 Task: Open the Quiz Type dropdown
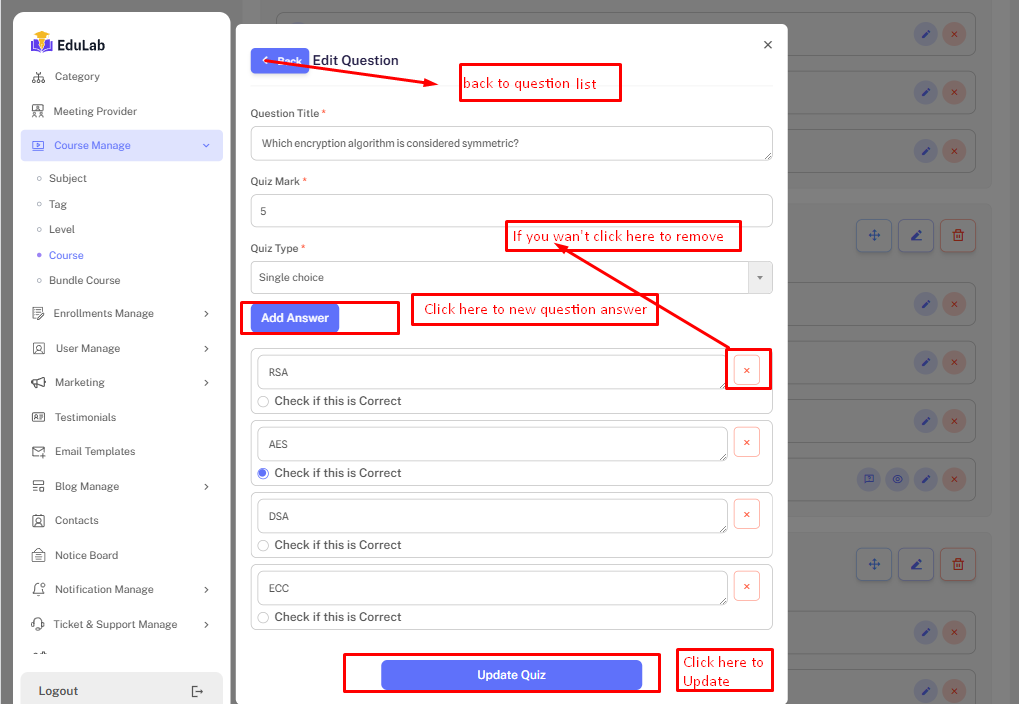coord(510,277)
